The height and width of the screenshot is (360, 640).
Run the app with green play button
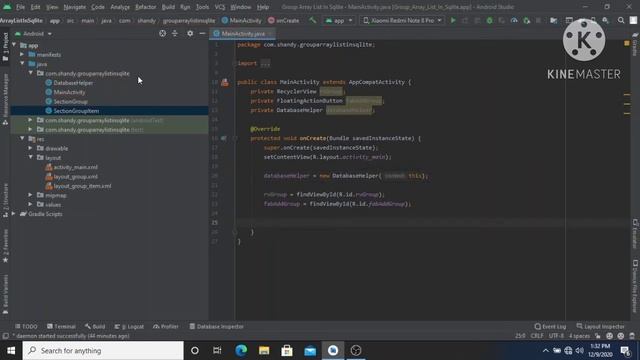coord(453,20)
